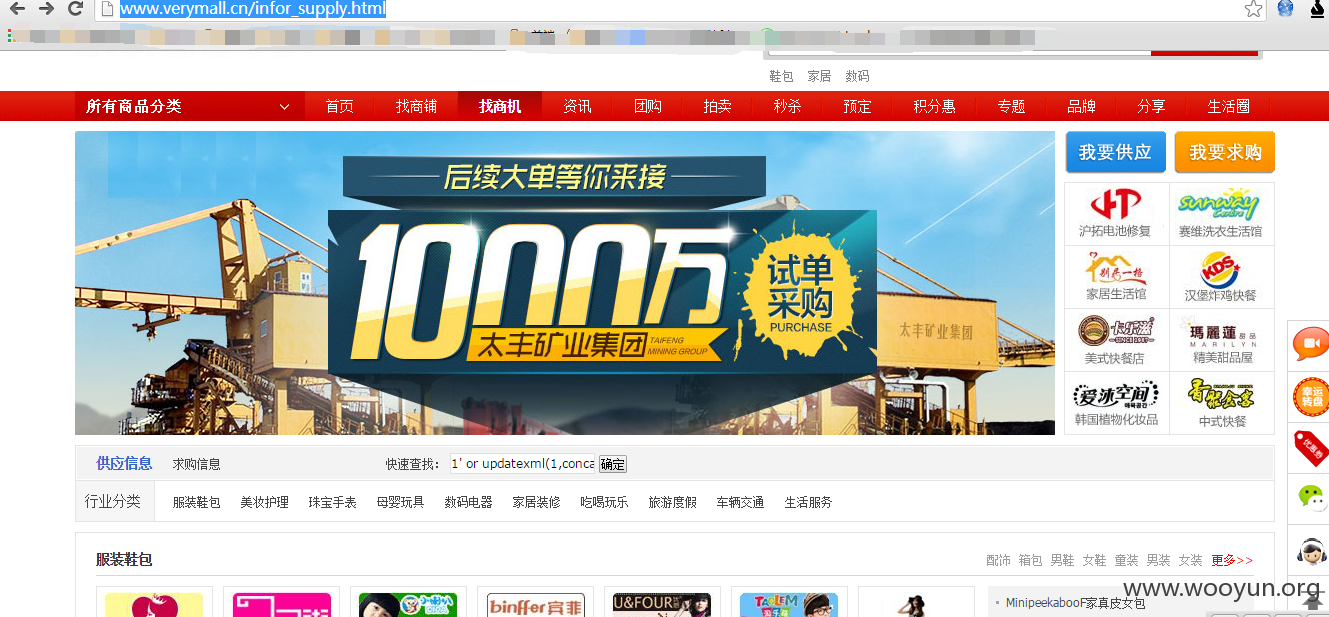1329x617 pixels.
Task: Click the browser forward arrow
Action: click(x=46, y=9)
